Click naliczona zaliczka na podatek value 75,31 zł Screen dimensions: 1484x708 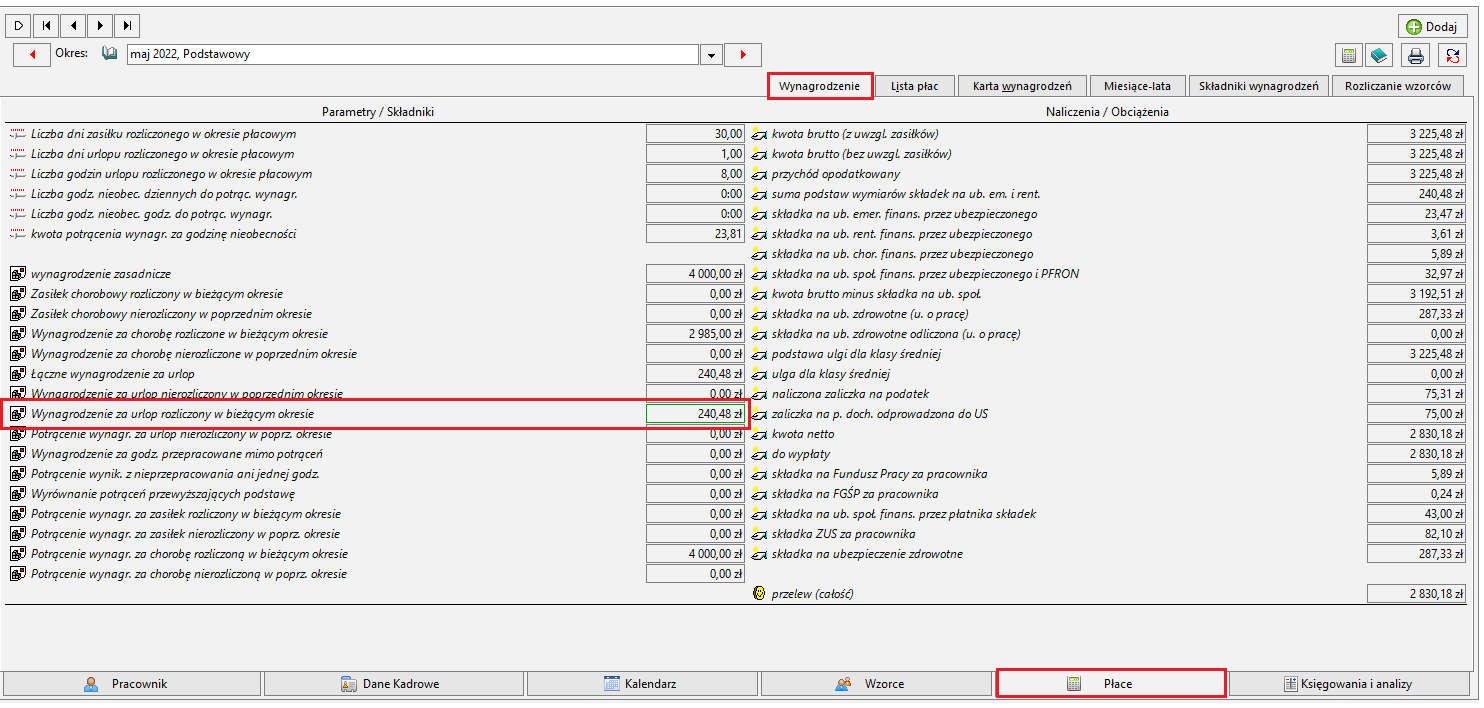point(1417,393)
